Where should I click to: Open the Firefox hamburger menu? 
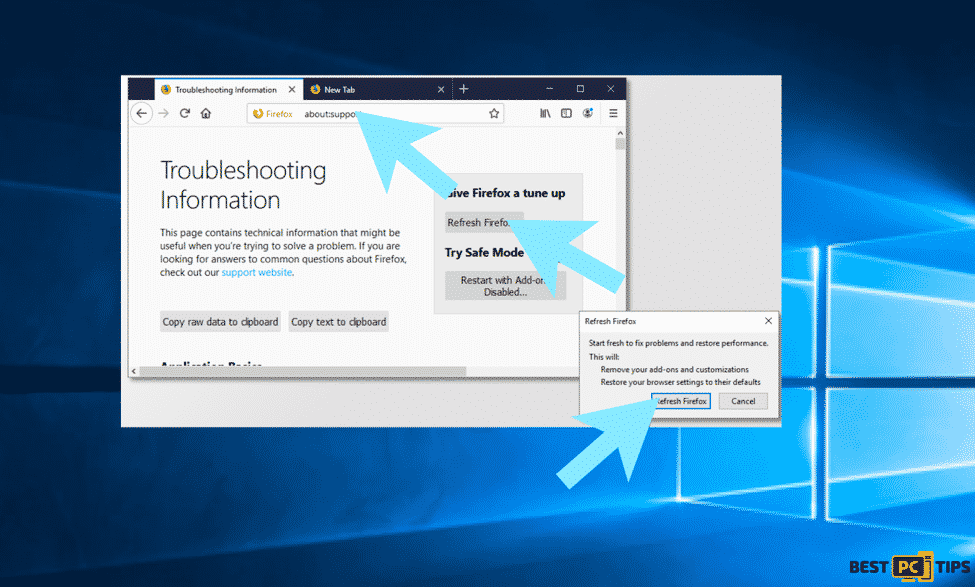click(613, 113)
